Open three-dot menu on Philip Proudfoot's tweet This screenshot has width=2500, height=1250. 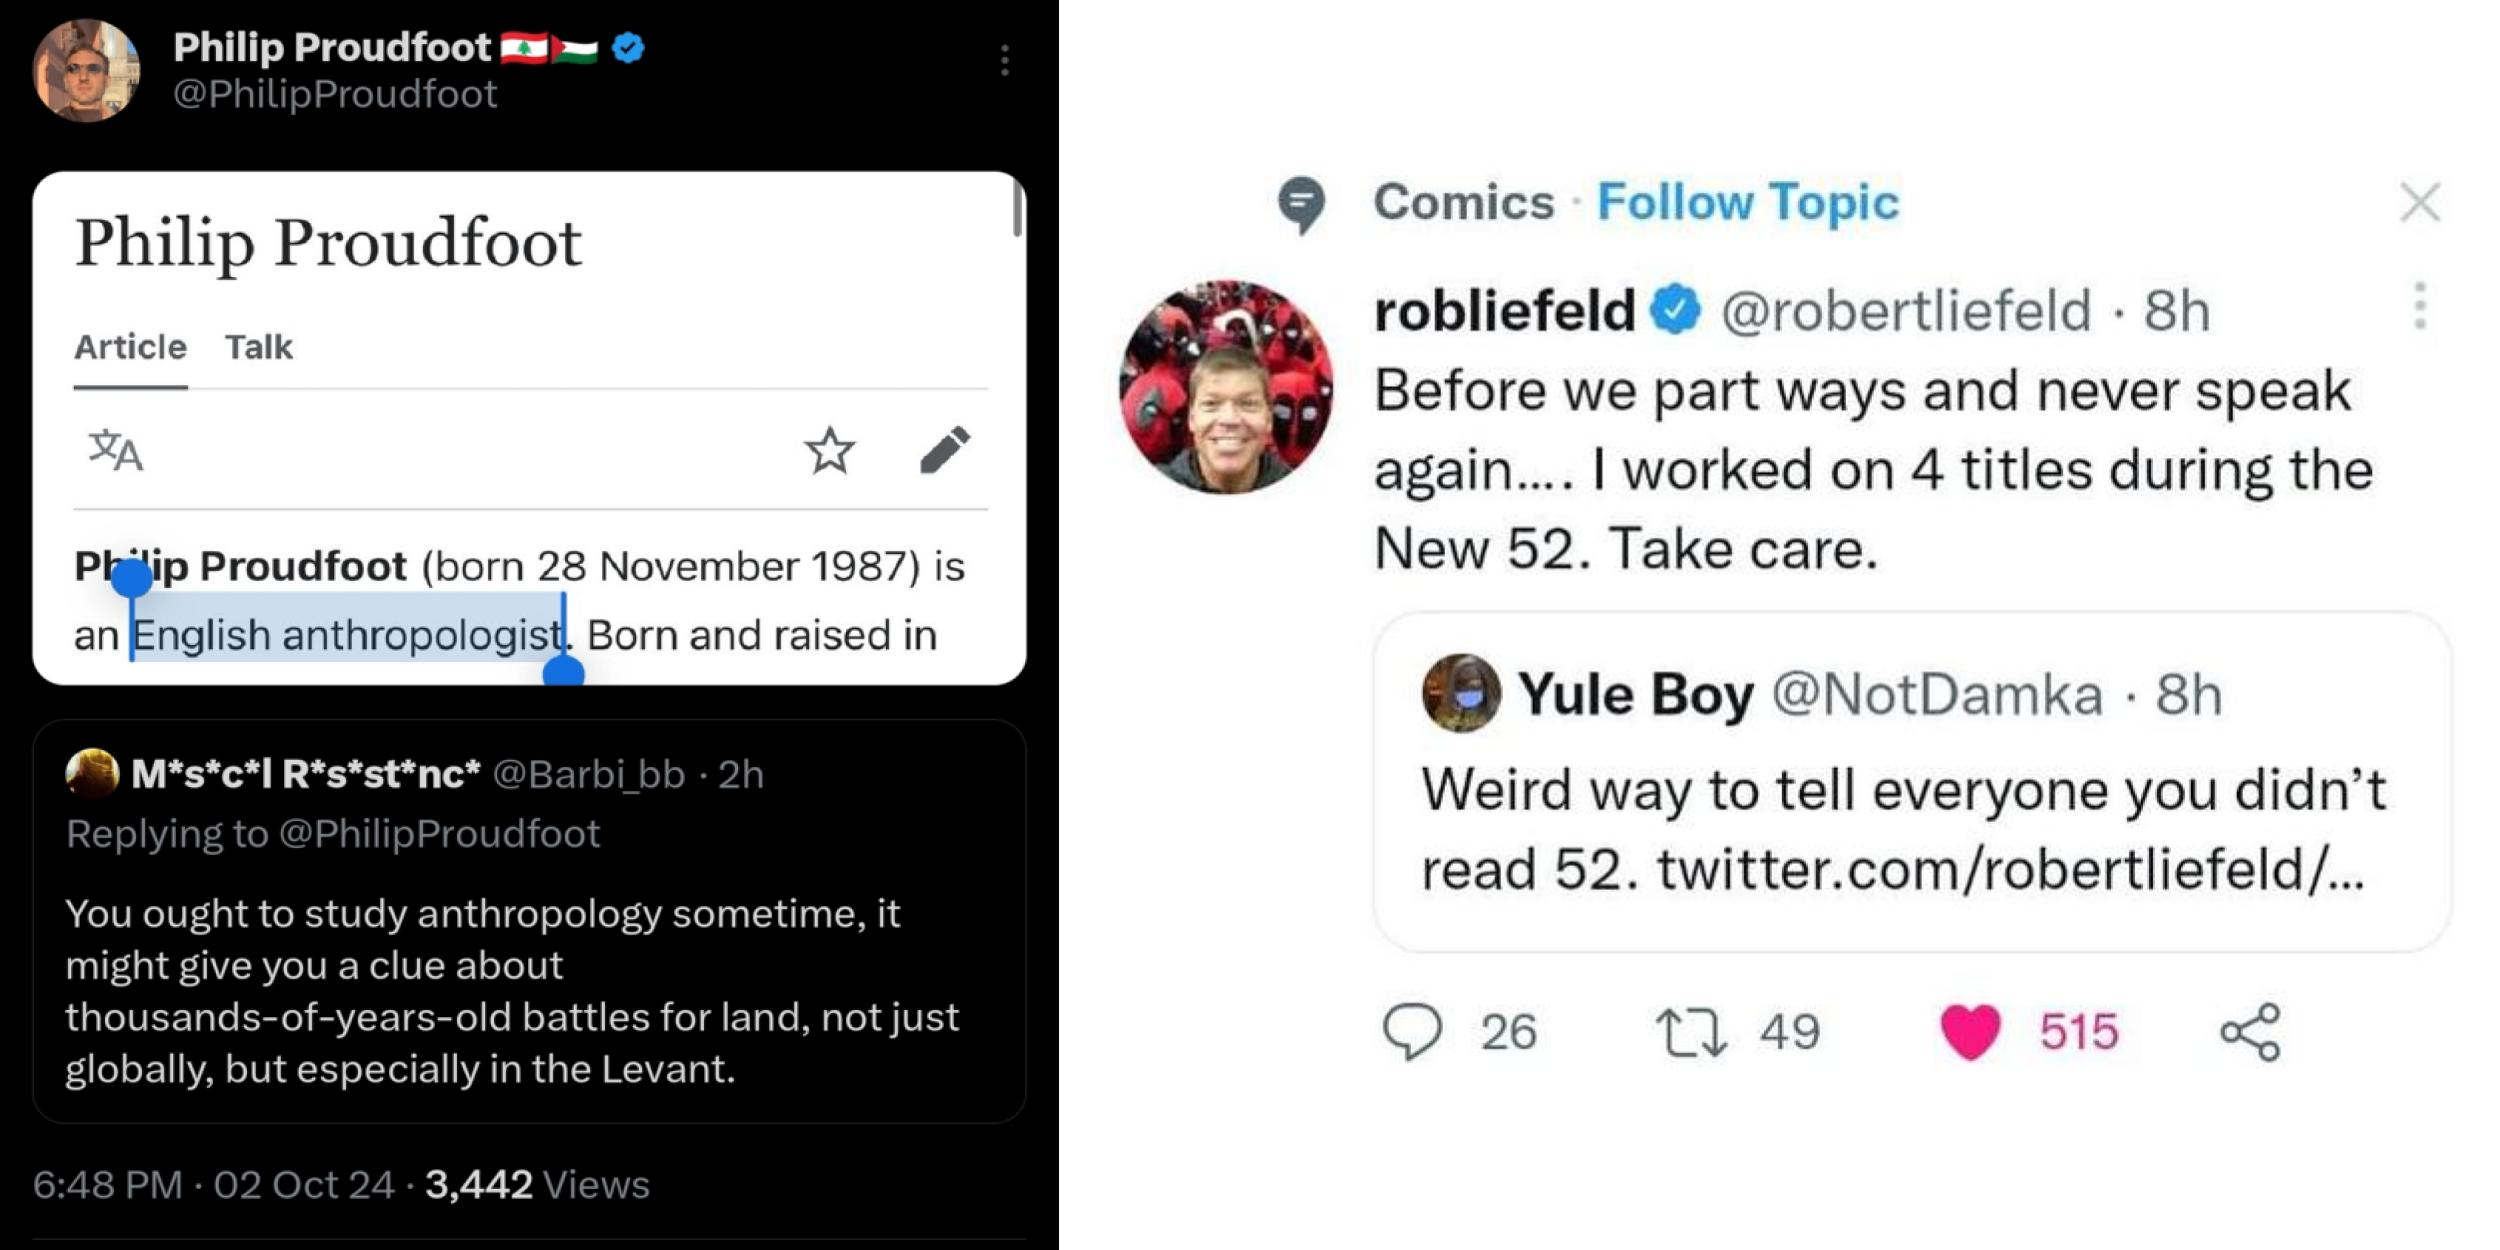coord(1005,60)
